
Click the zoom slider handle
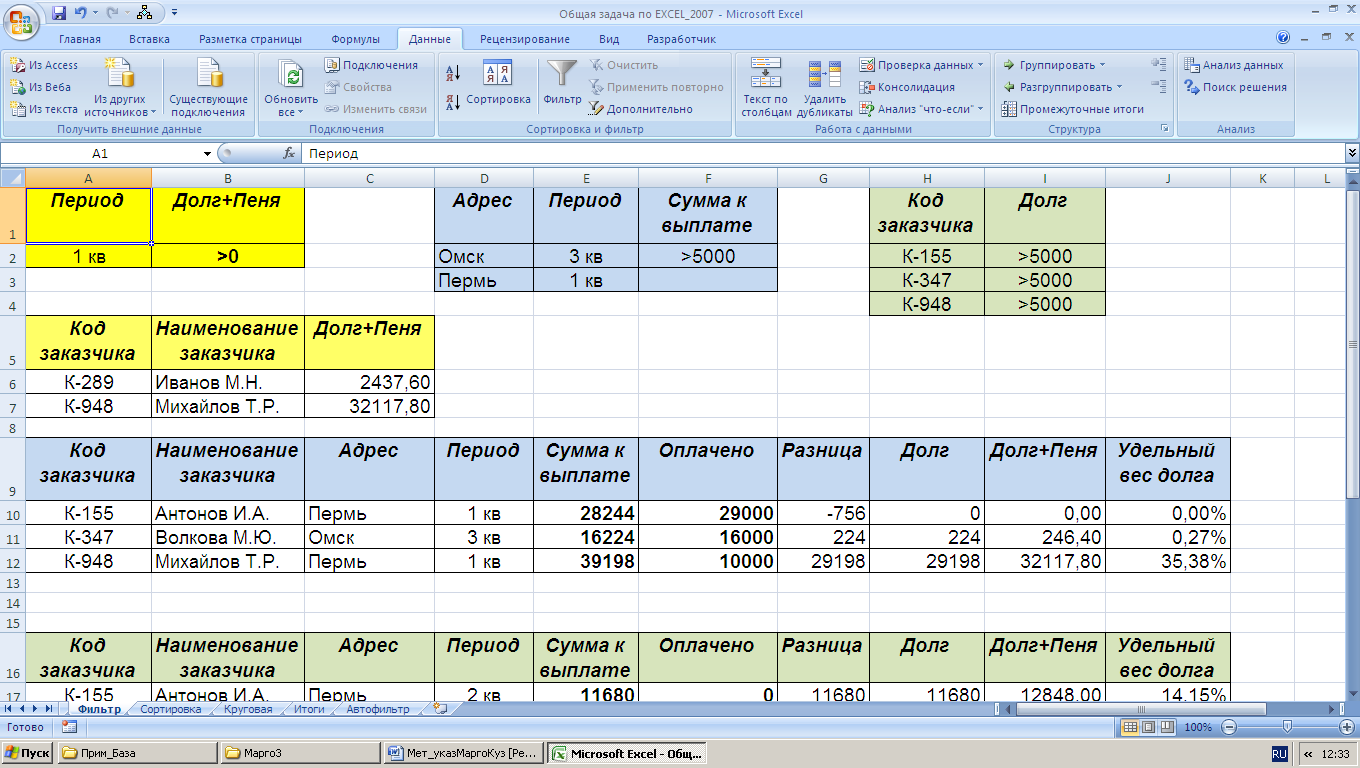(x=1289, y=727)
